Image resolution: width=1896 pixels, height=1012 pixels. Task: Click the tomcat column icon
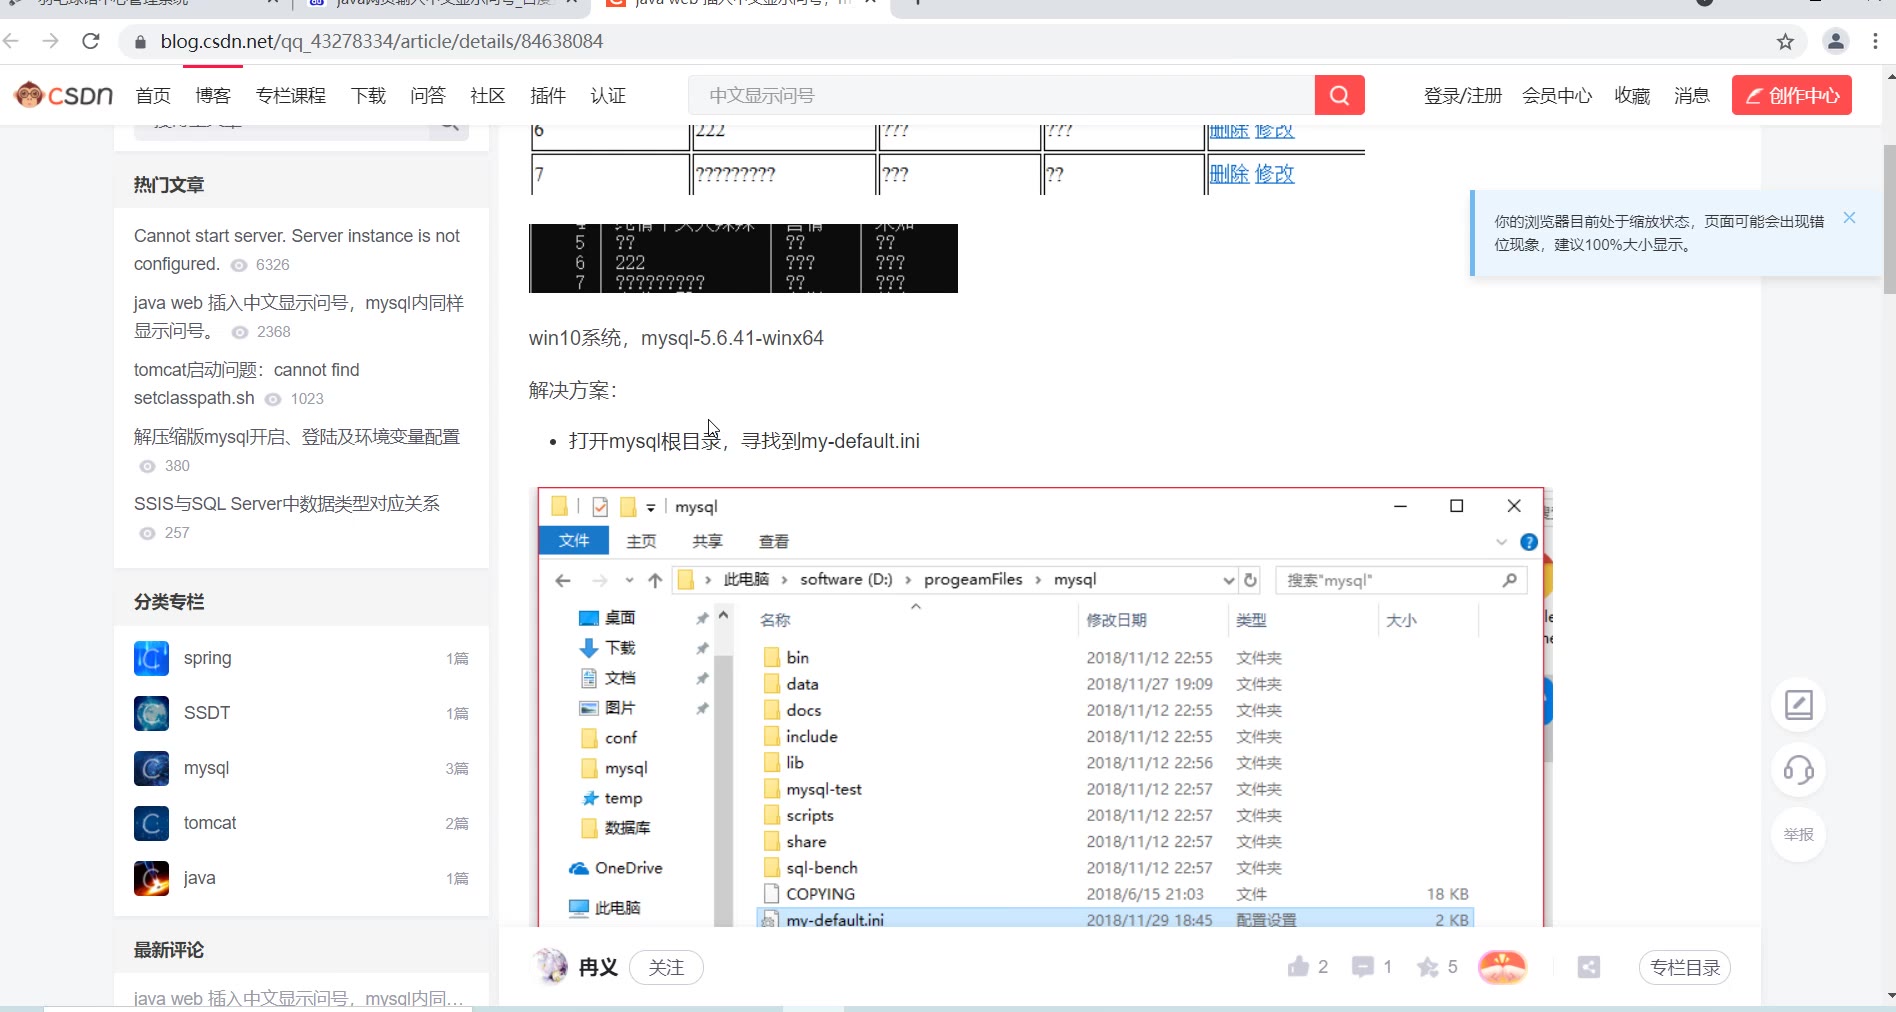151,823
